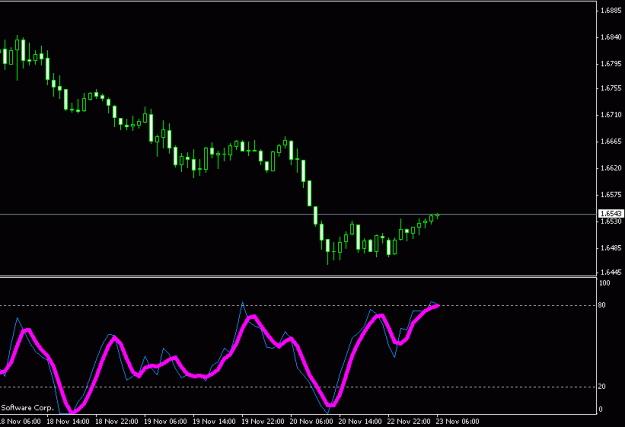Select price level 1.6665 on scale
625x427 pixels.
[x=611, y=142]
